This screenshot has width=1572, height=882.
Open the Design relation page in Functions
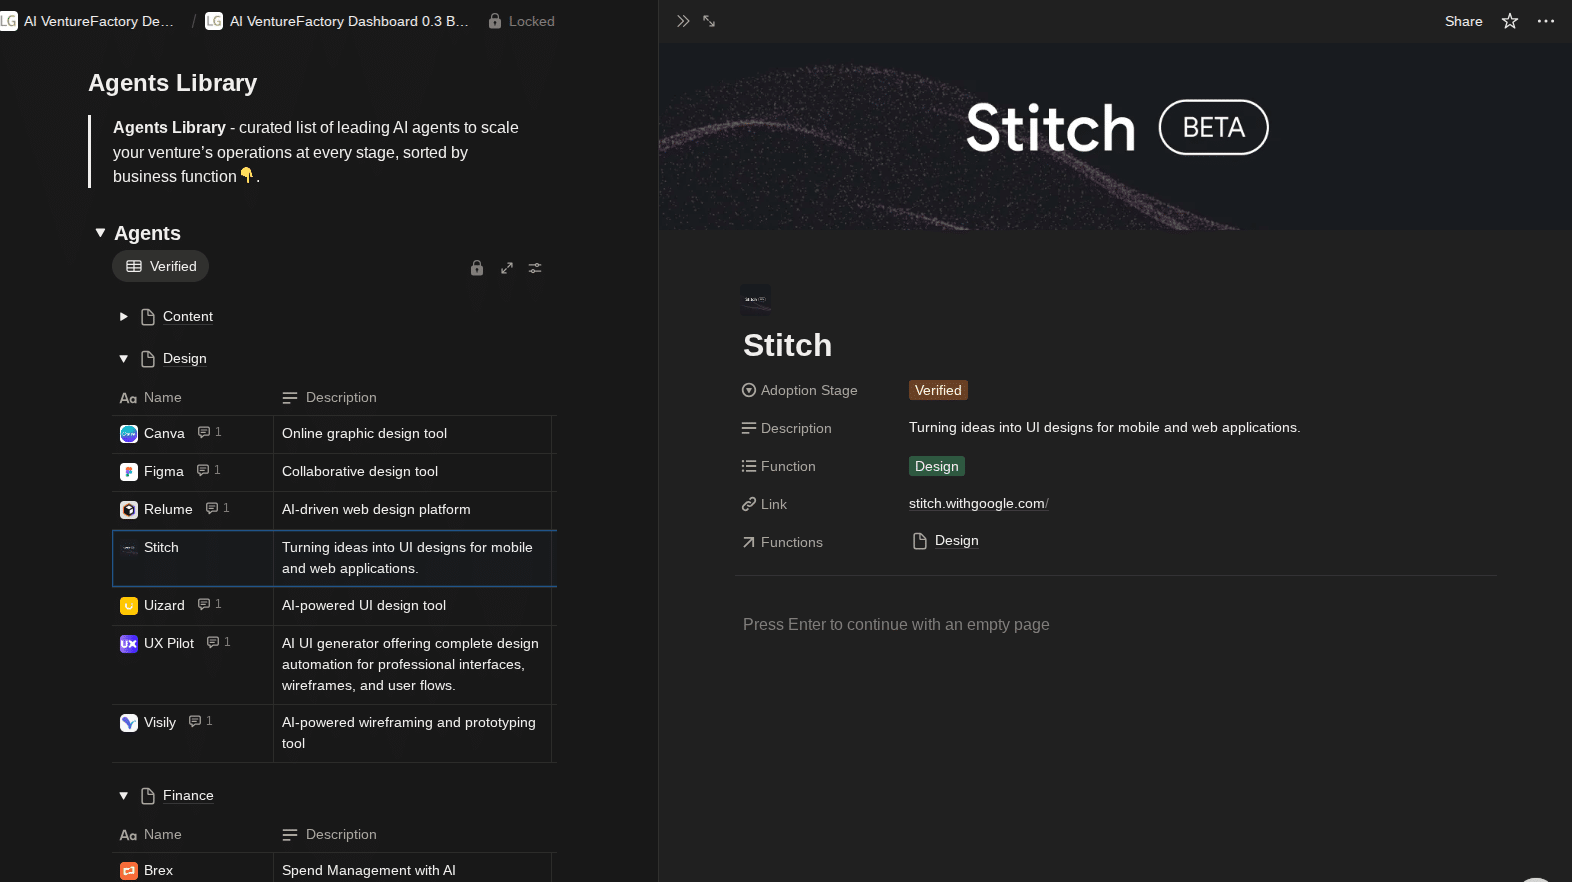coord(946,541)
